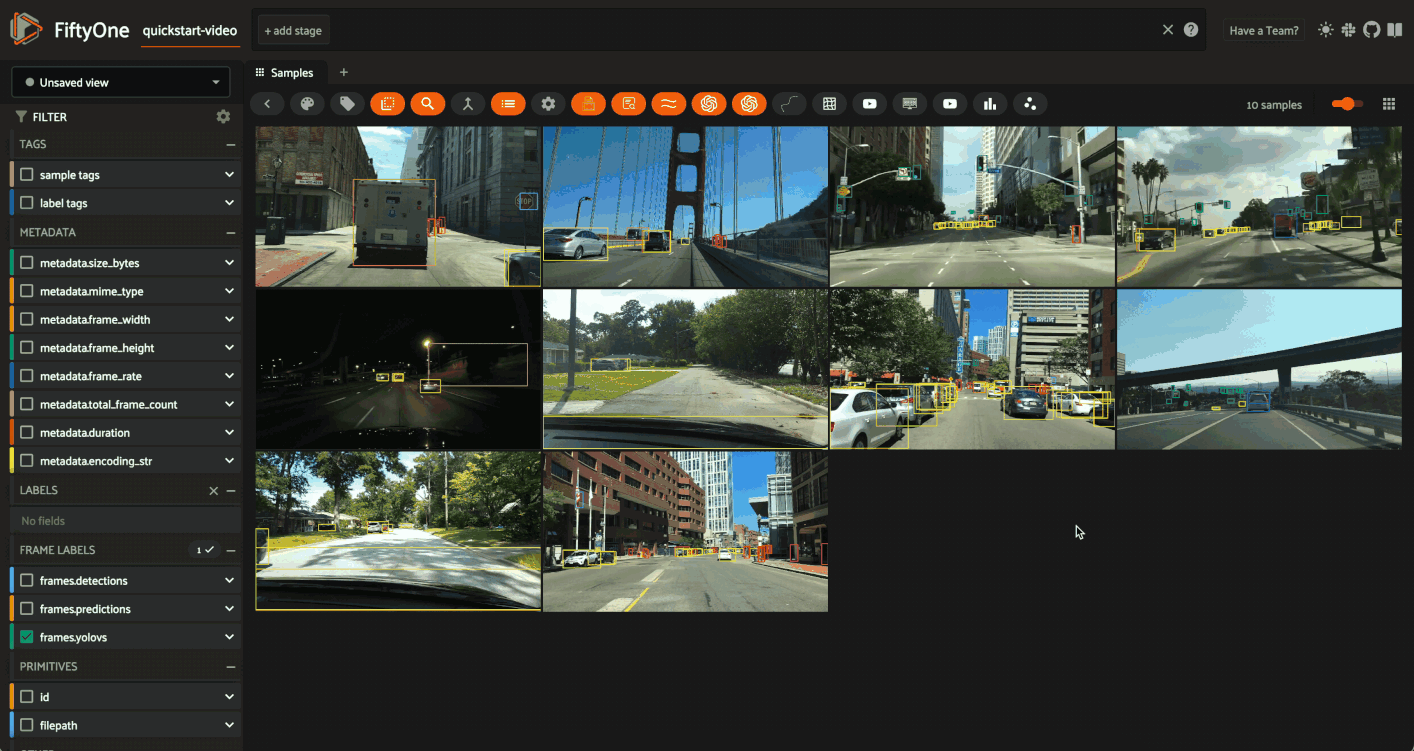The image size is (1414, 751).
Task: Adjust the grid zoom slider
Action: (1347, 104)
